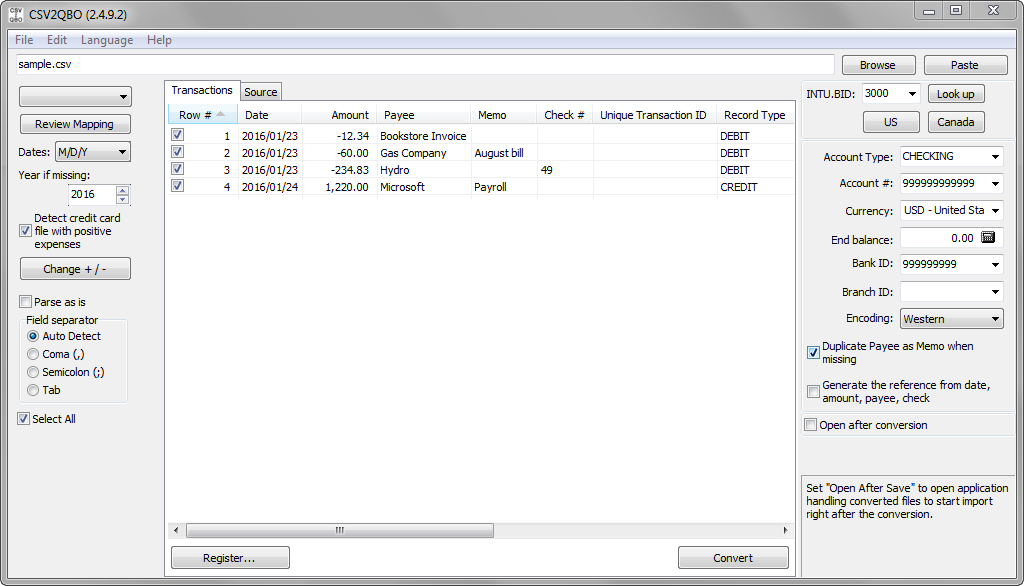Image resolution: width=1024 pixels, height=586 pixels.
Task: Sort by the Record Type column header
Action: point(755,115)
